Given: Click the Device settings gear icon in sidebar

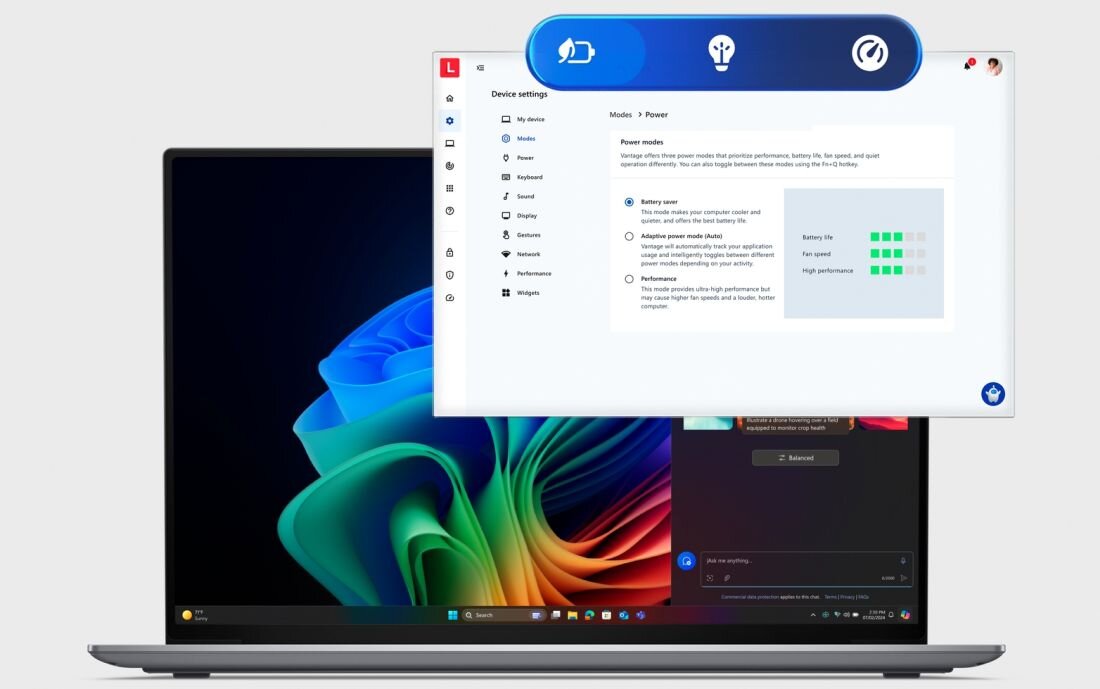Looking at the screenshot, I should pos(450,119).
